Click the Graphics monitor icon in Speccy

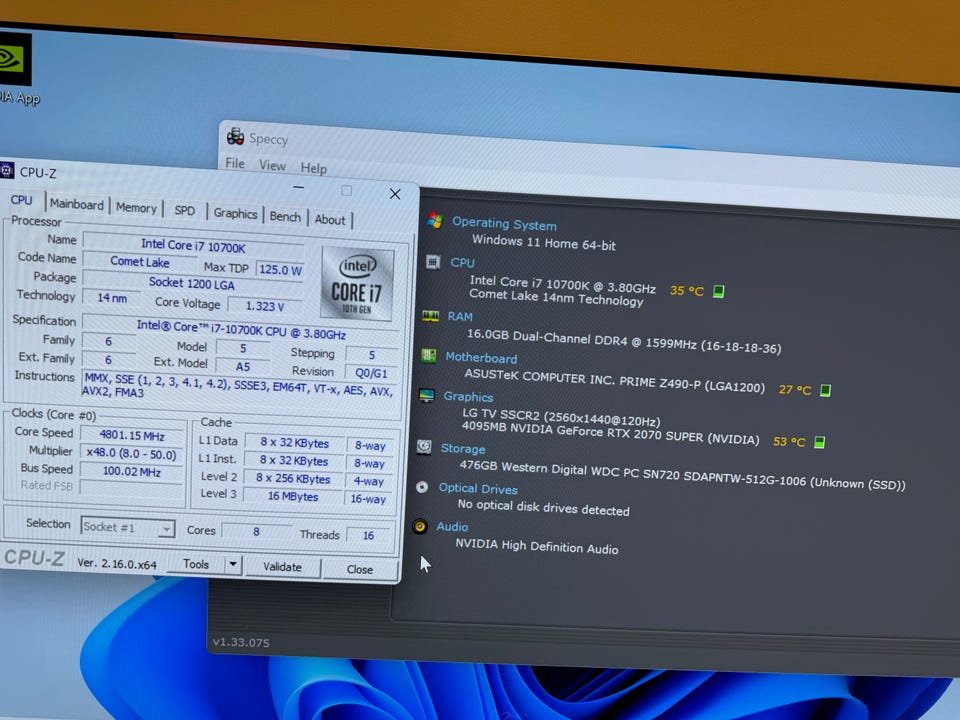point(427,395)
